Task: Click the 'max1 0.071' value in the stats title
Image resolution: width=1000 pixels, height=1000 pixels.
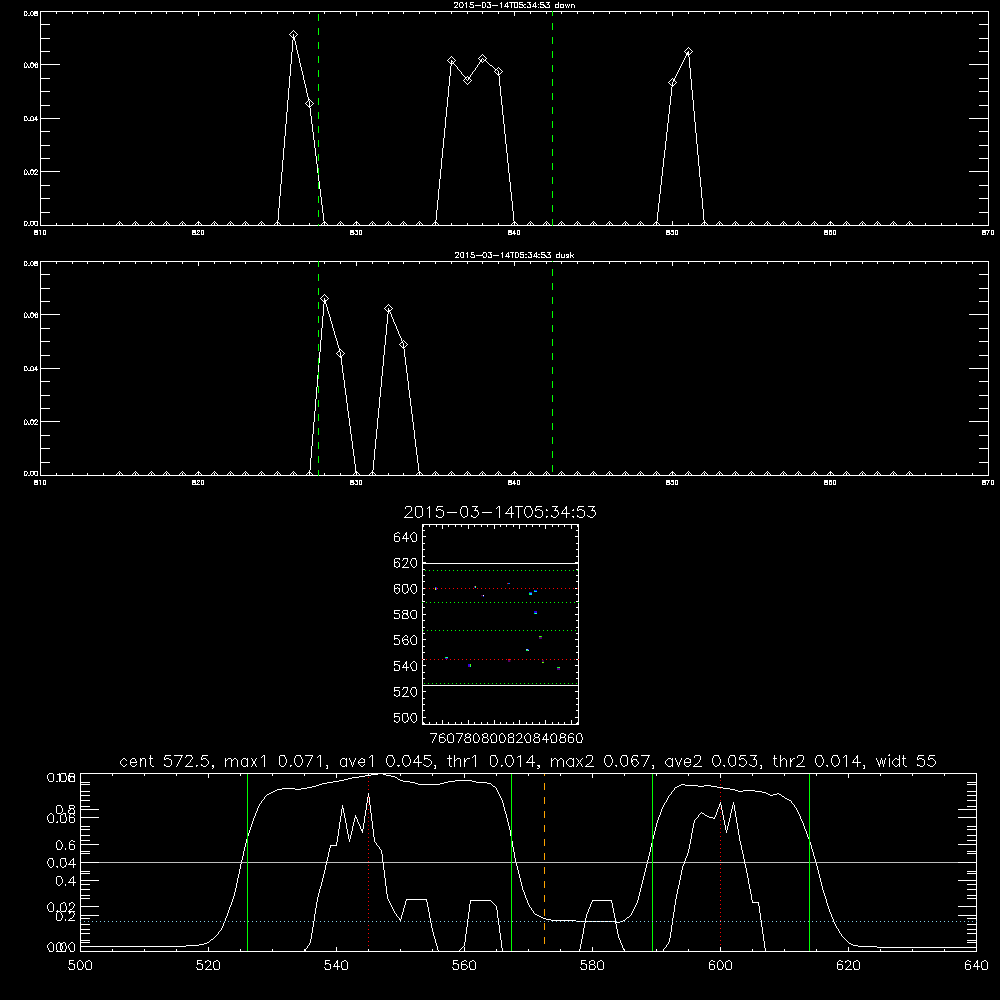Action: [276, 761]
